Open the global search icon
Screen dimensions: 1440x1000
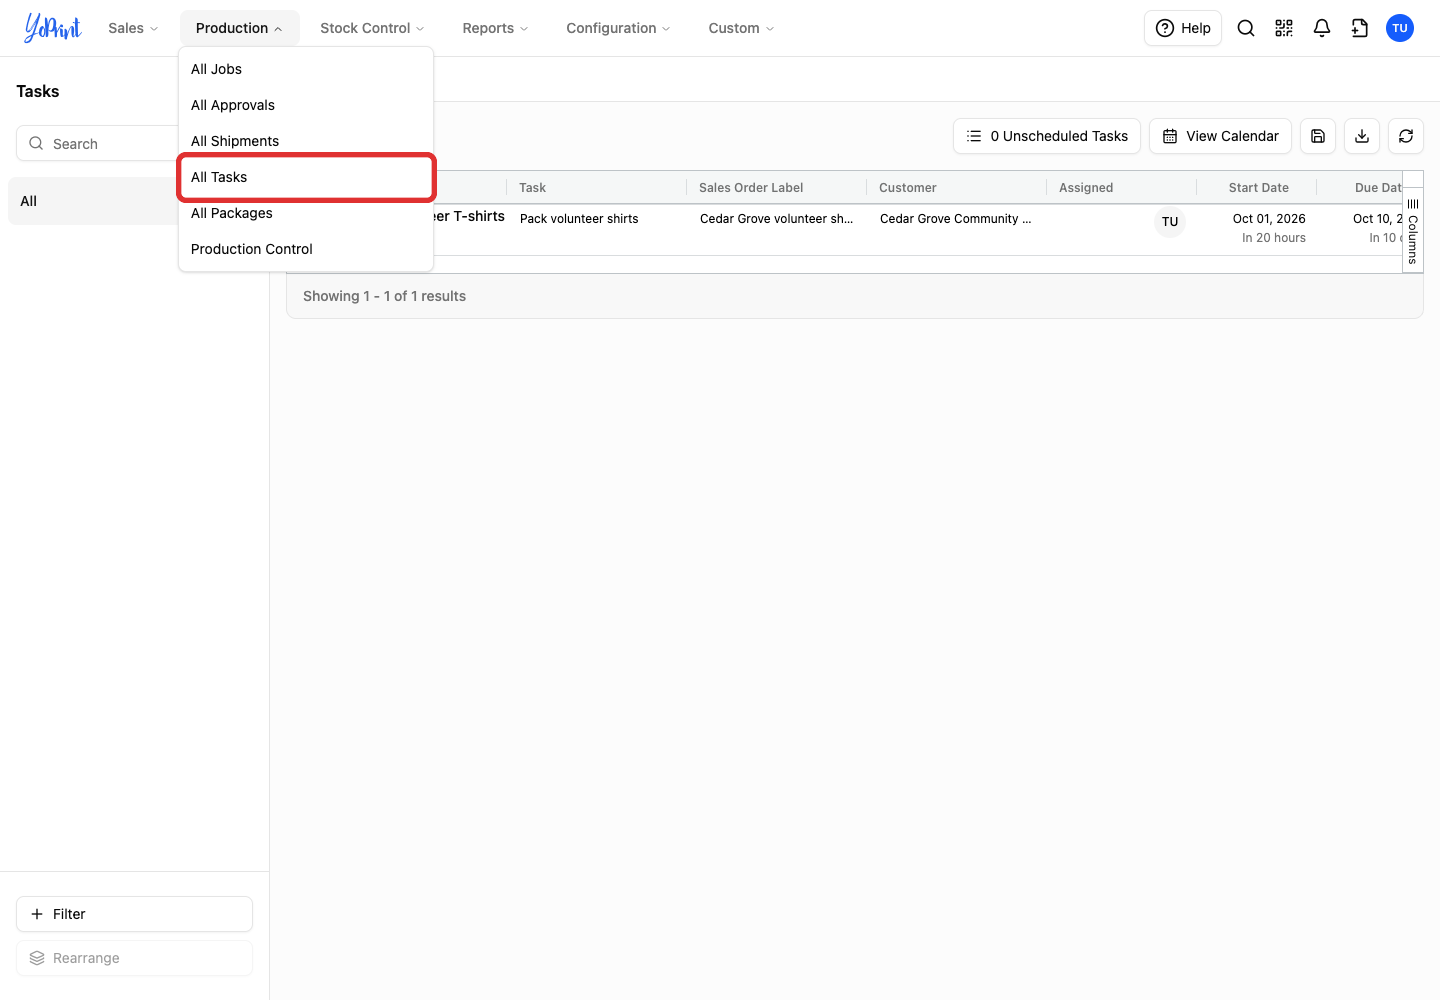click(1246, 28)
